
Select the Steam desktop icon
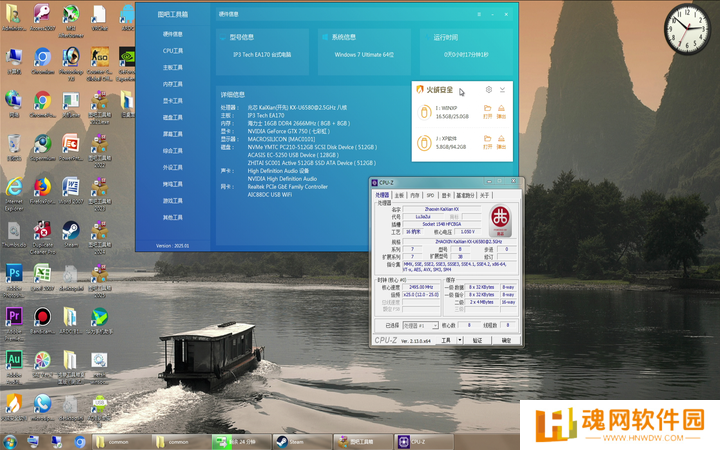[x=71, y=234]
